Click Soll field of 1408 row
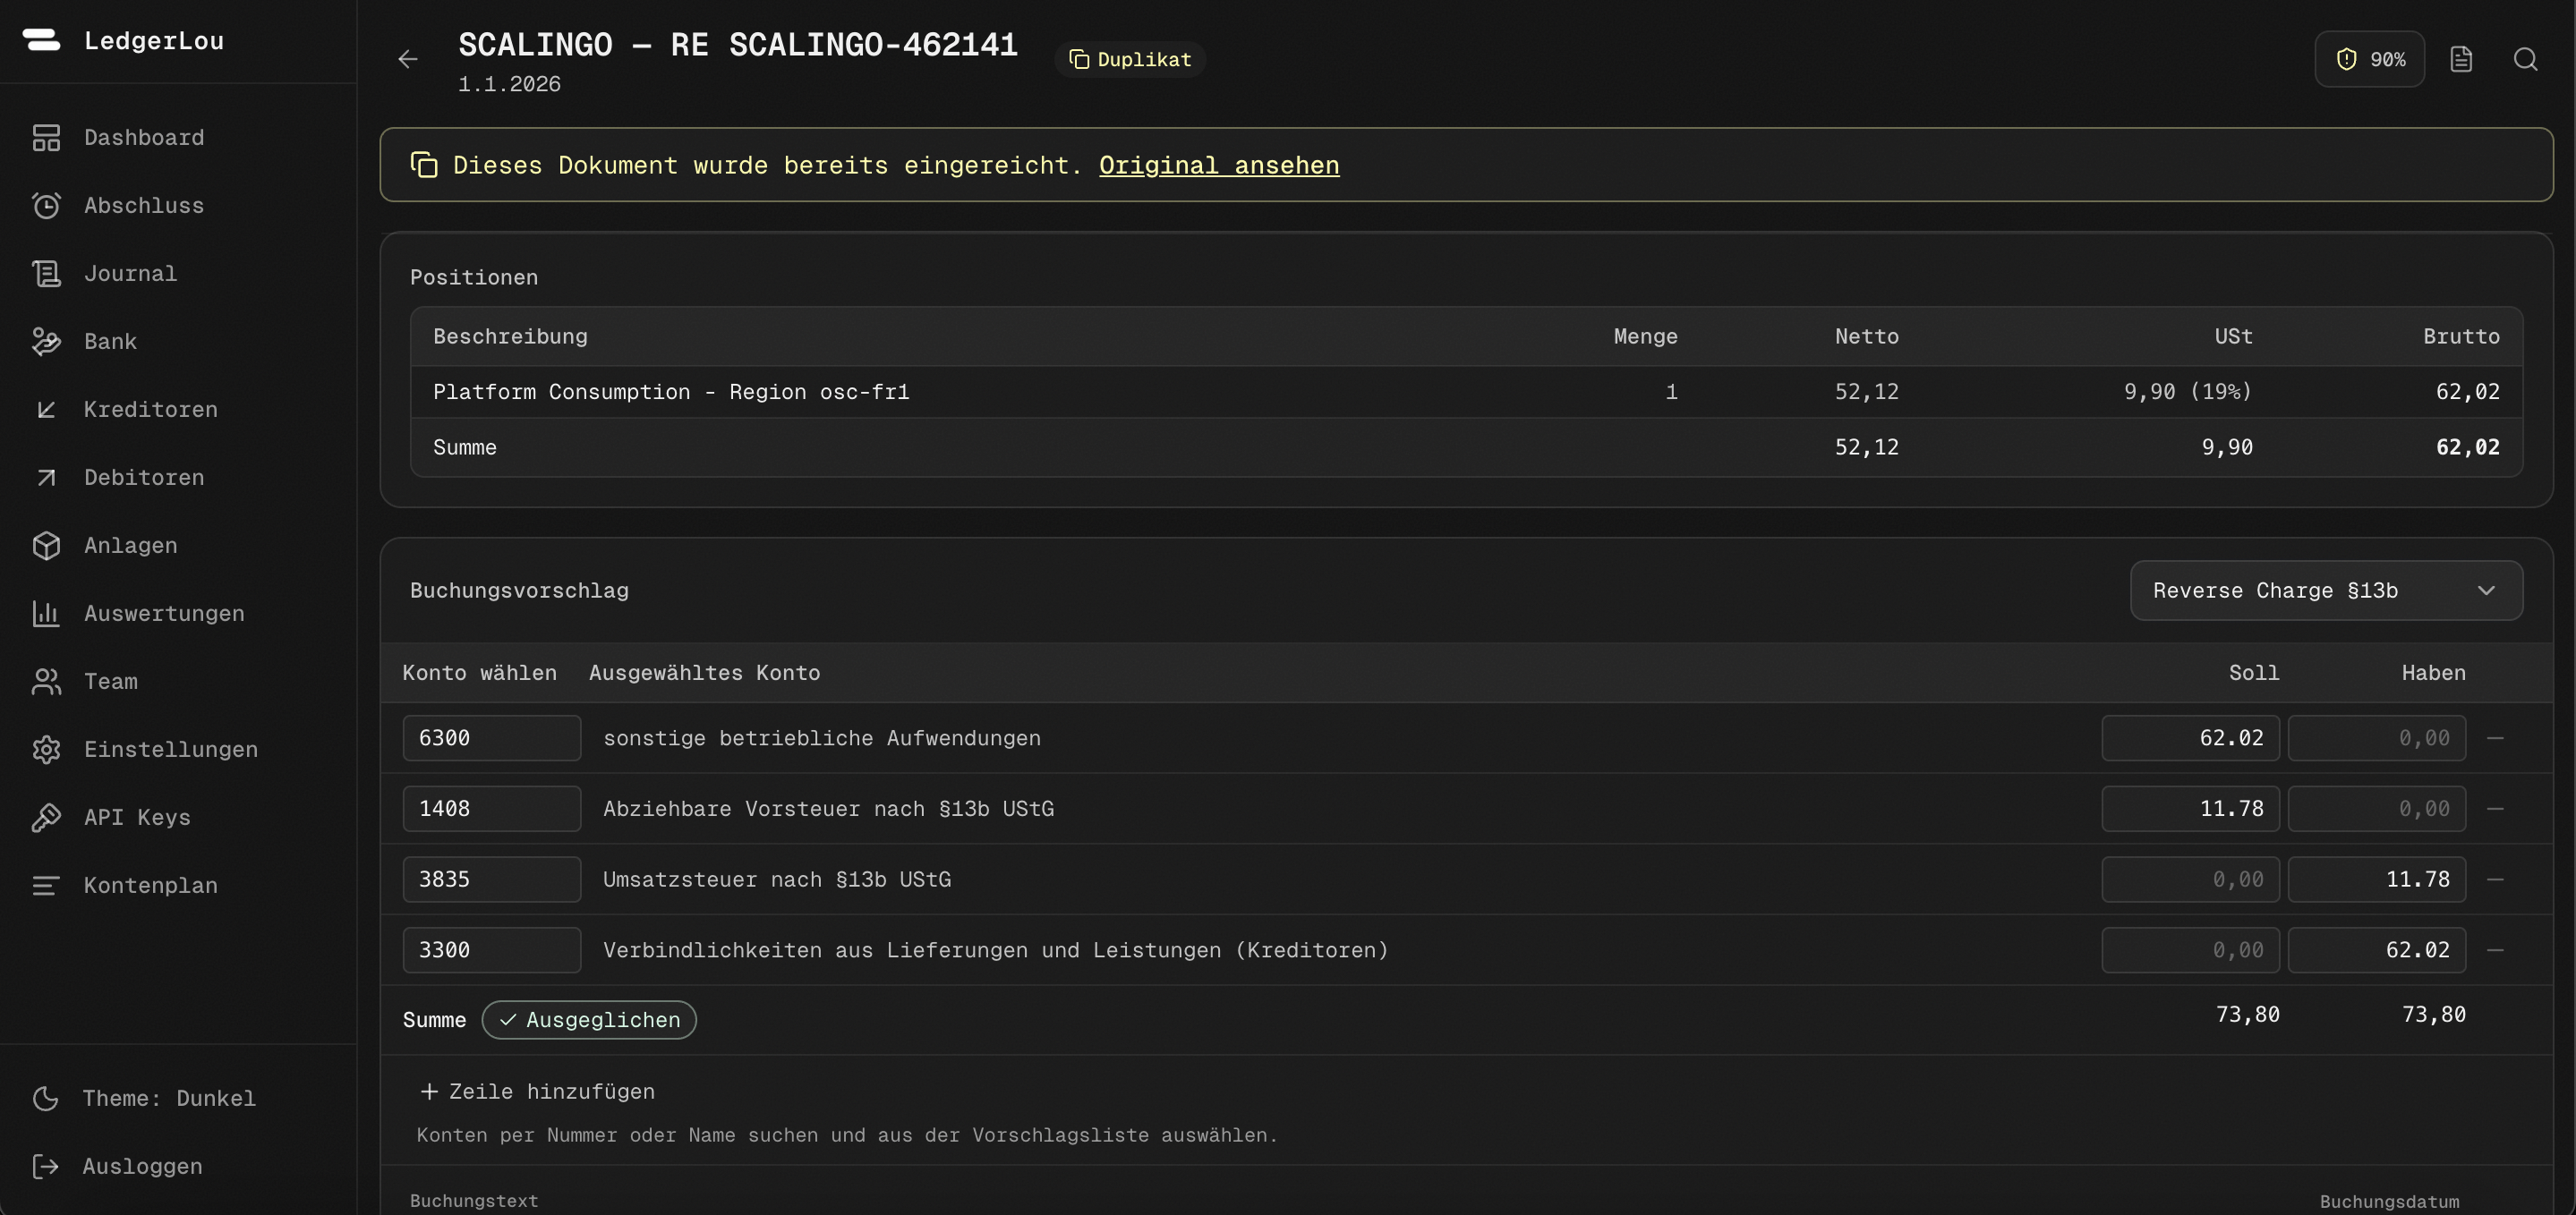 tap(2189, 808)
